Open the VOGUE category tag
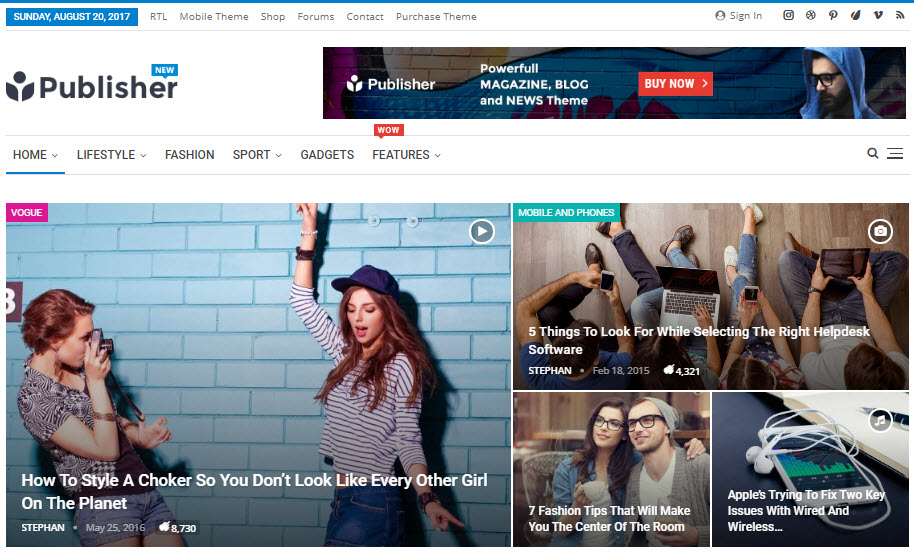Viewport: 914px width, 559px height. coord(27,212)
